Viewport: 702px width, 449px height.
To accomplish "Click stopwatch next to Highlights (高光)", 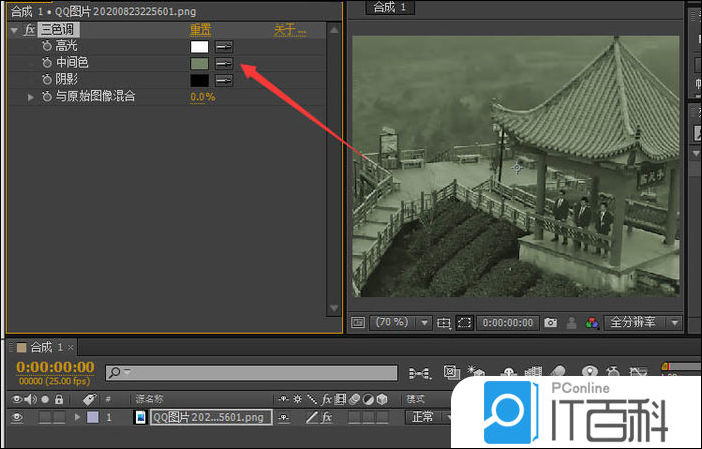I will point(46,47).
